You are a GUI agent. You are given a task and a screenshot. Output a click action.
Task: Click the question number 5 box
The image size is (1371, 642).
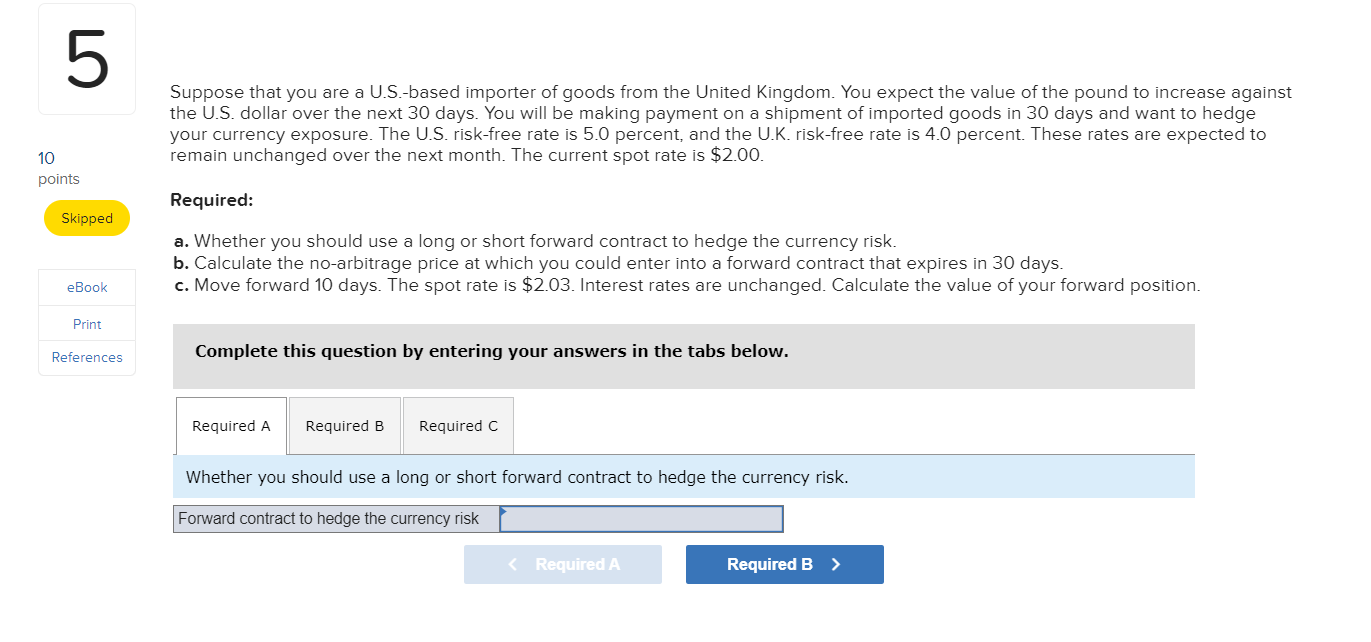point(86,58)
